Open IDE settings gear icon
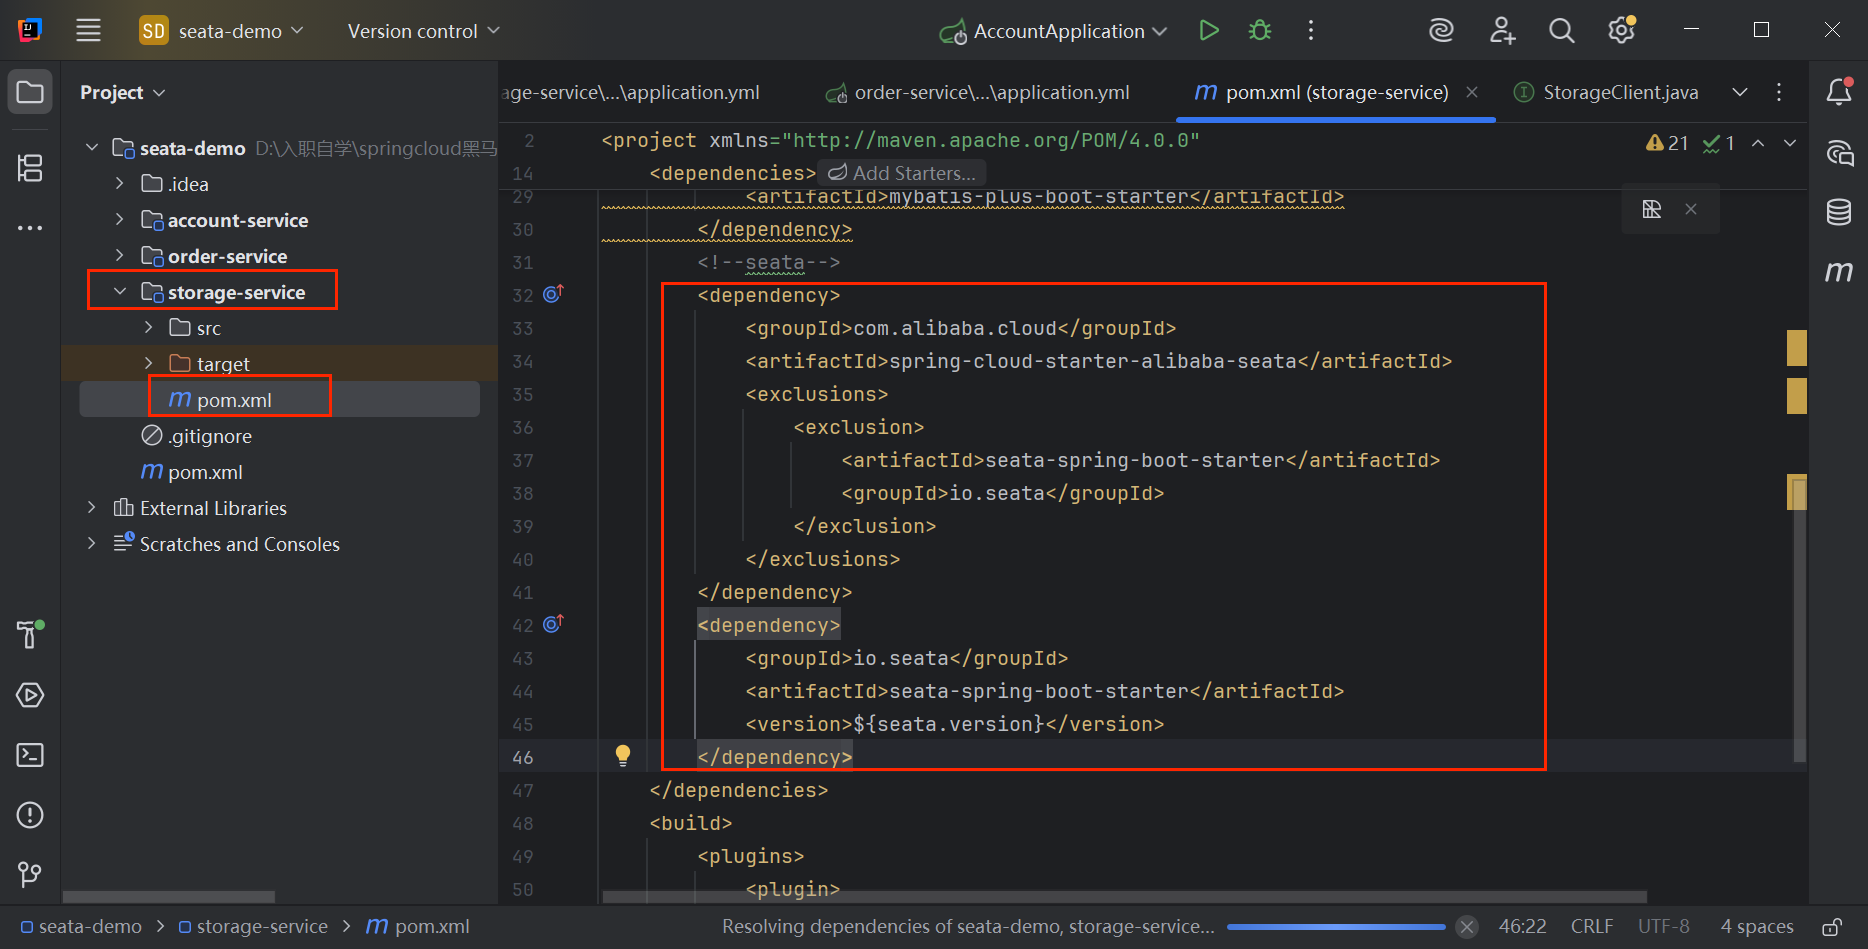 point(1622,31)
